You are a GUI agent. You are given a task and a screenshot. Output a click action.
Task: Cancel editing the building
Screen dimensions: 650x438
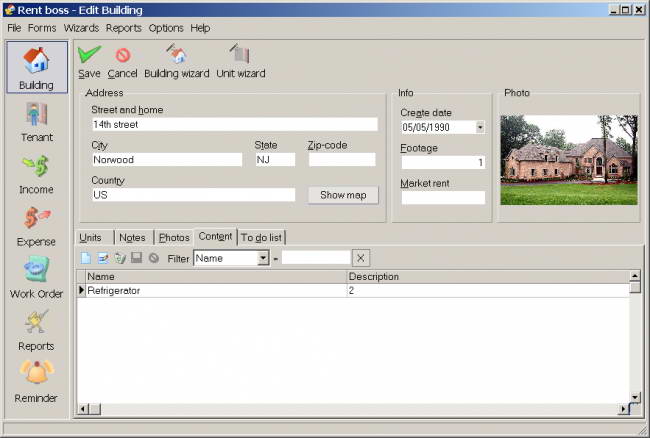pos(122,63)
